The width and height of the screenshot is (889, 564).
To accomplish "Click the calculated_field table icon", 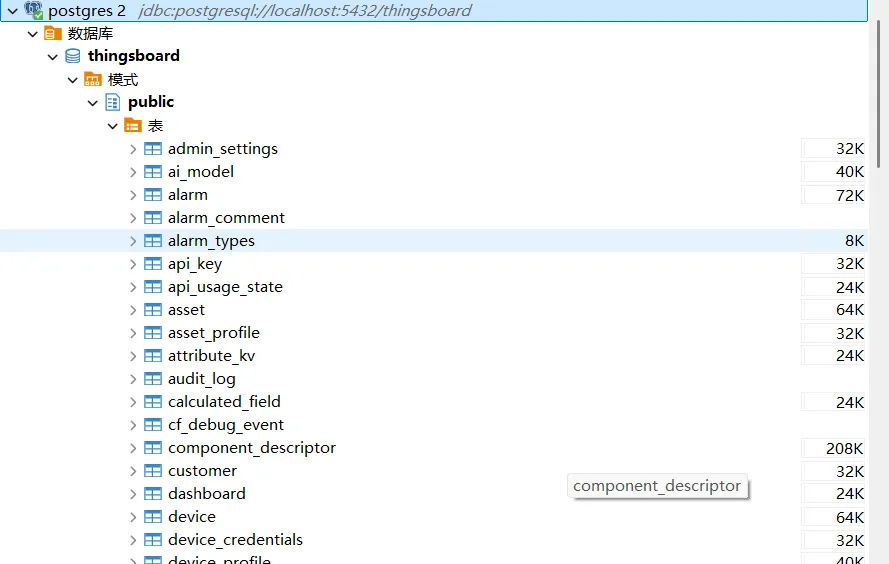I will 153,402.
